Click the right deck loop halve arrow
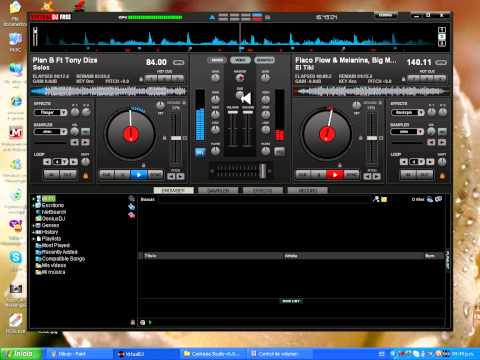This screenshot has width=480, height=360. (x=404, y=162)
